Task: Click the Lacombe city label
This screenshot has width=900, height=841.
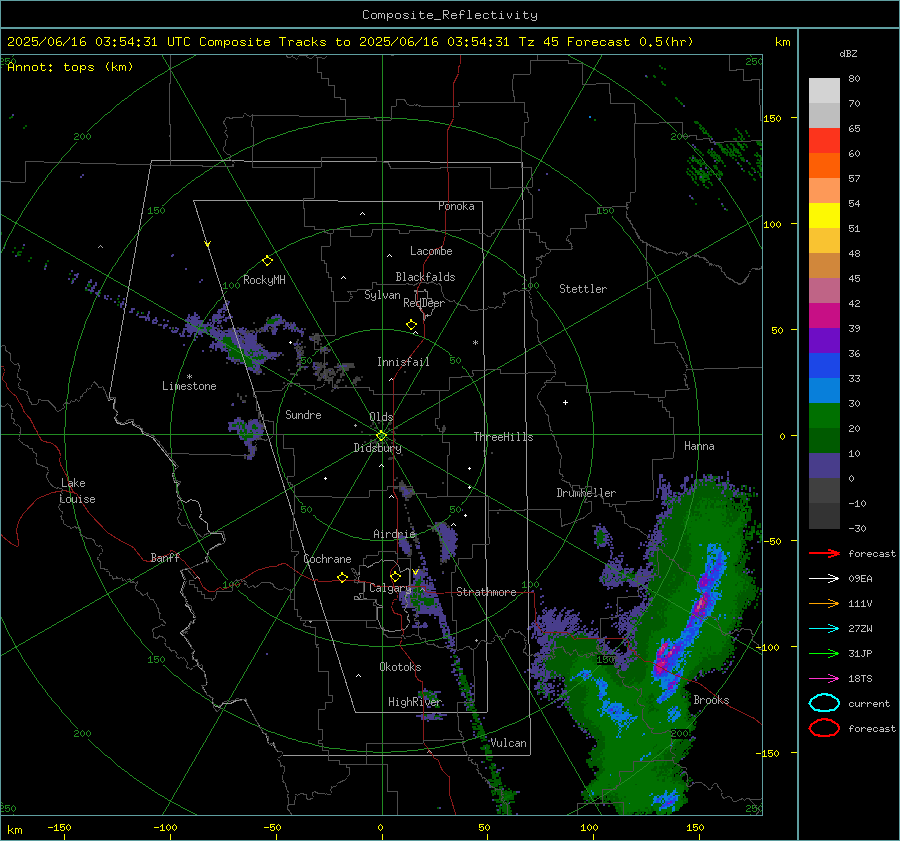Action: coord(431,251)
